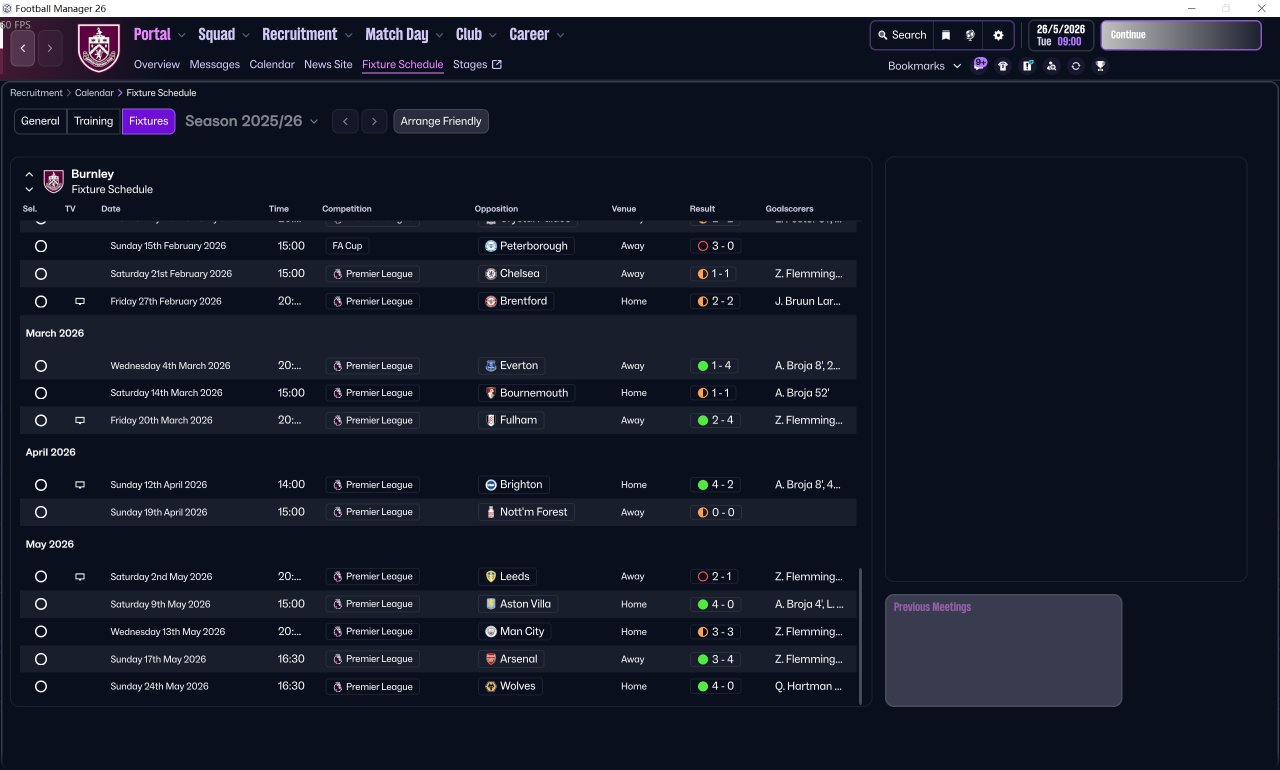Select the radio button for Wolves fixture
The height and width of the screenshot is (770, 1280).
tap(41, 687)
